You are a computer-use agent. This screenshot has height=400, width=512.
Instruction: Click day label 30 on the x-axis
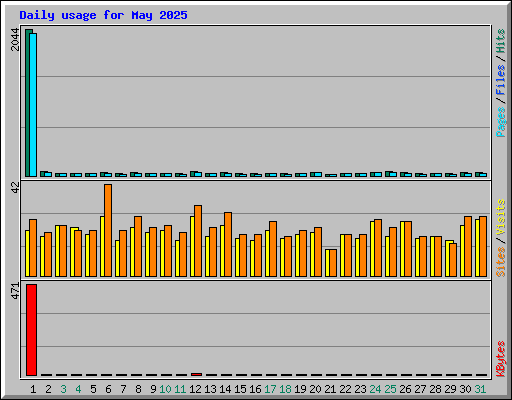[465, 389]
